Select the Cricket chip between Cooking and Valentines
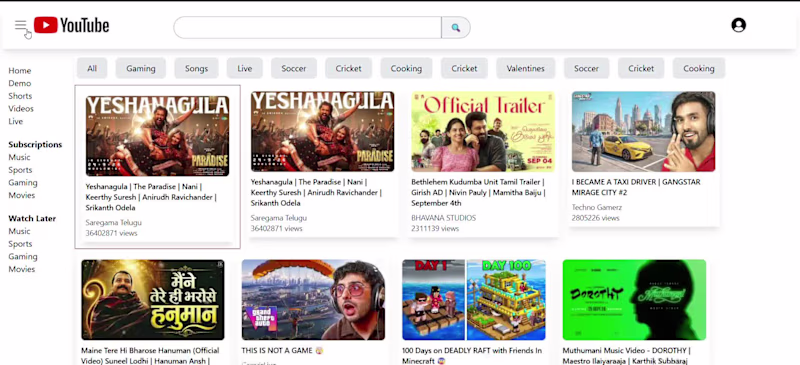Viewport: 800px width, 365px height. point(464,68)
